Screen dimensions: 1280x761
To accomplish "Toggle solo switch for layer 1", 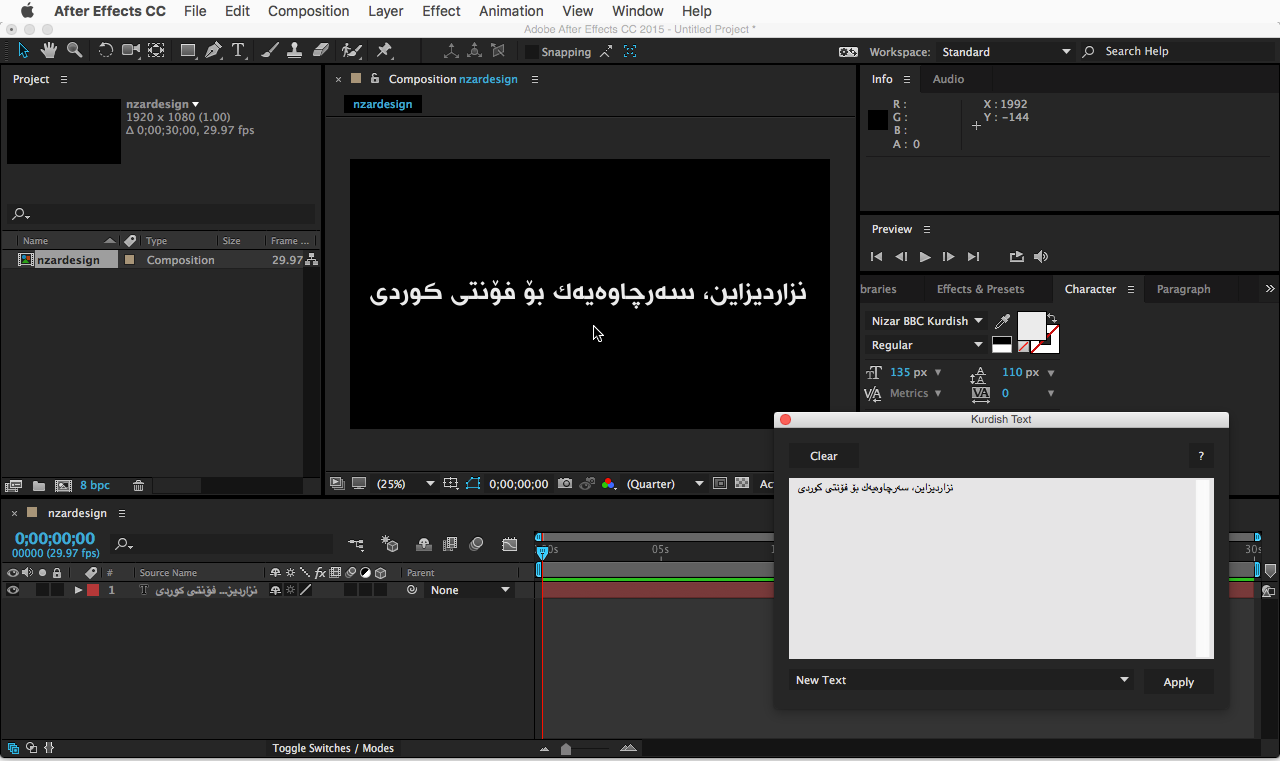I will coord(42,590).
